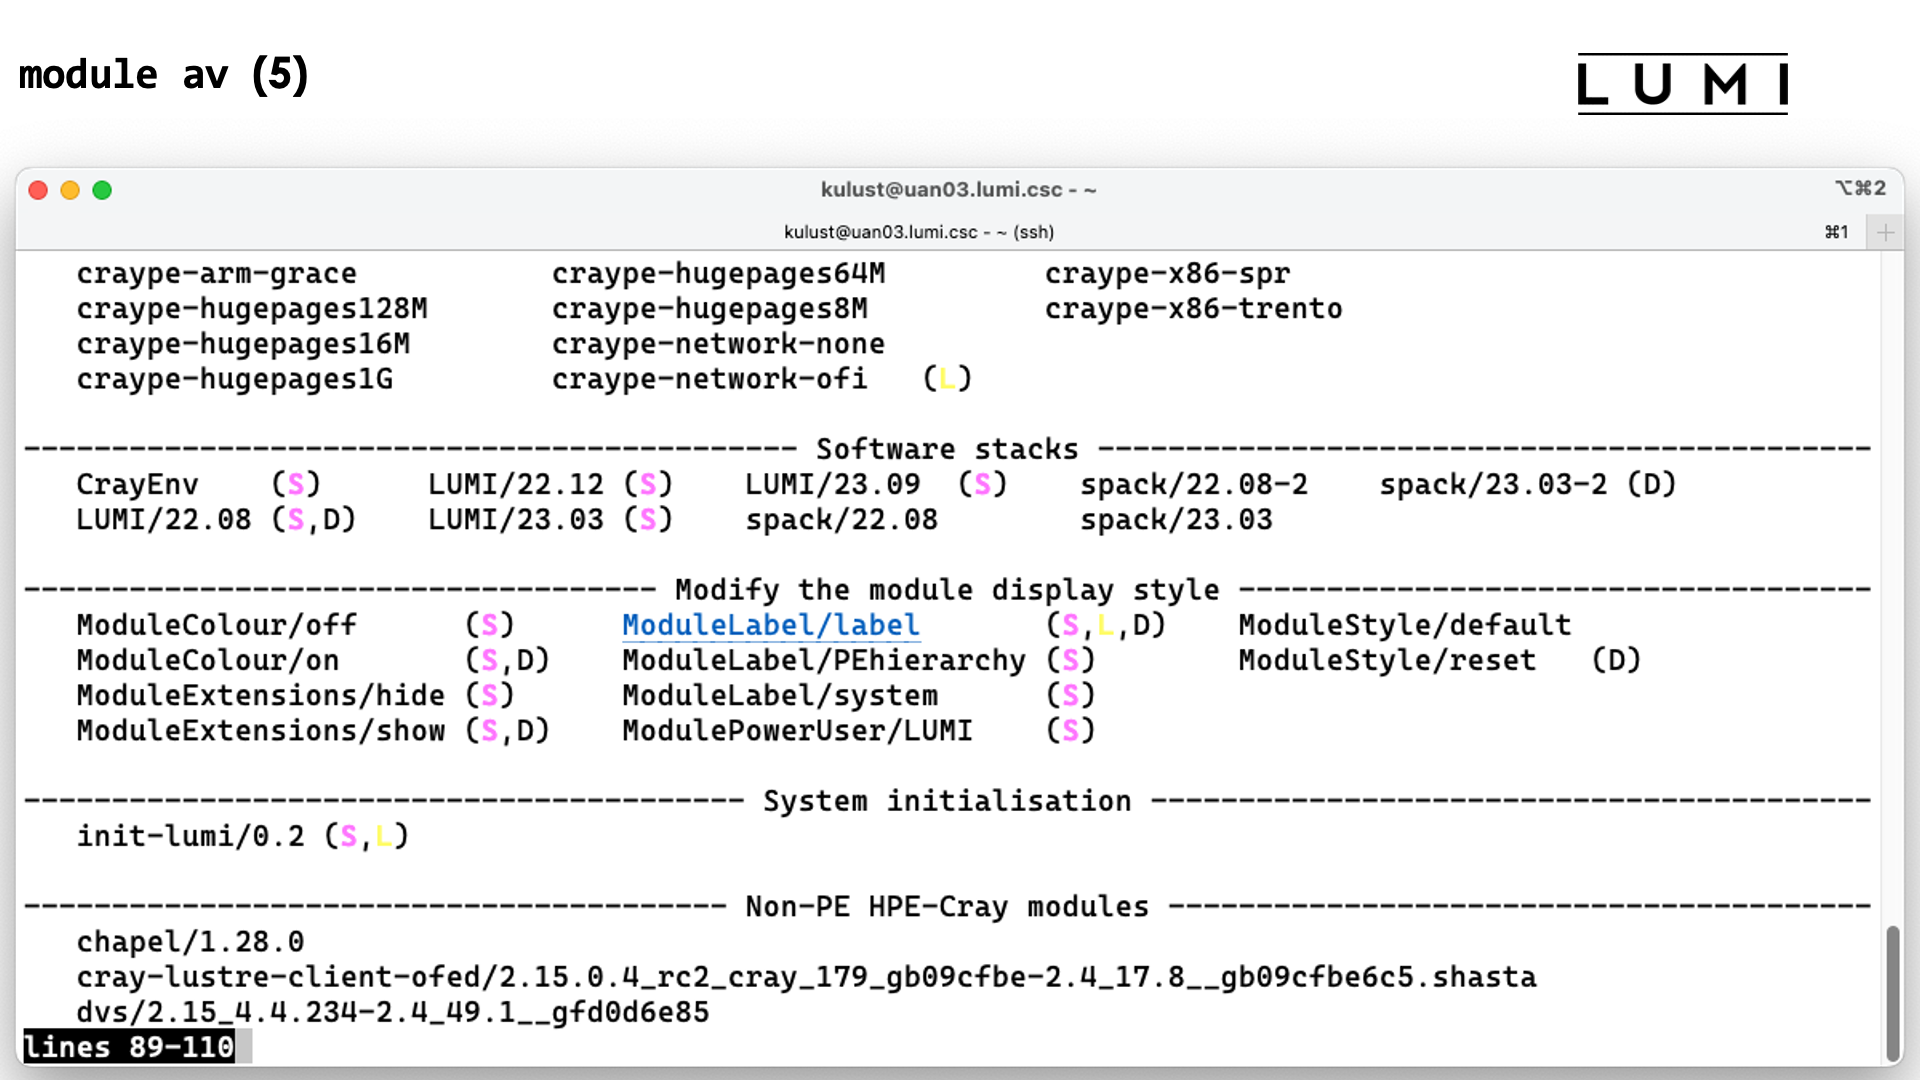1920x1080 pixels.
Task: Click on craype-network-ofi entry
Action: [709, 379]
